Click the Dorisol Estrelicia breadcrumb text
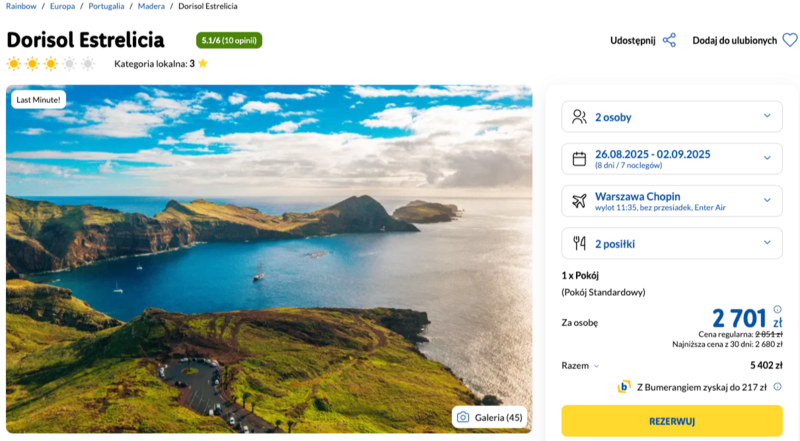Viewport: 800px width, 441px height. (208, 6)
